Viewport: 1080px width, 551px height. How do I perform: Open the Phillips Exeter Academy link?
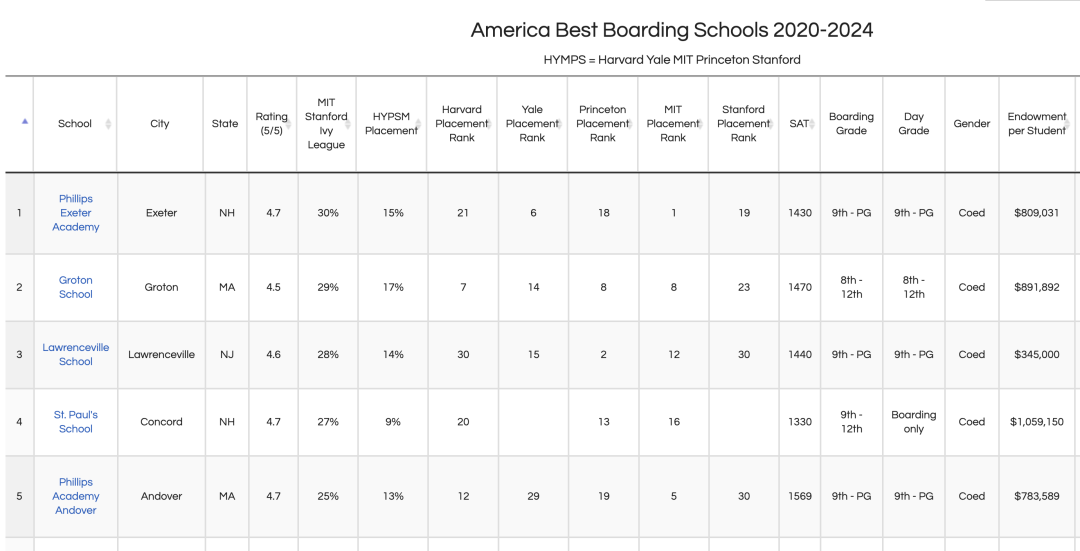click(76, 213)
